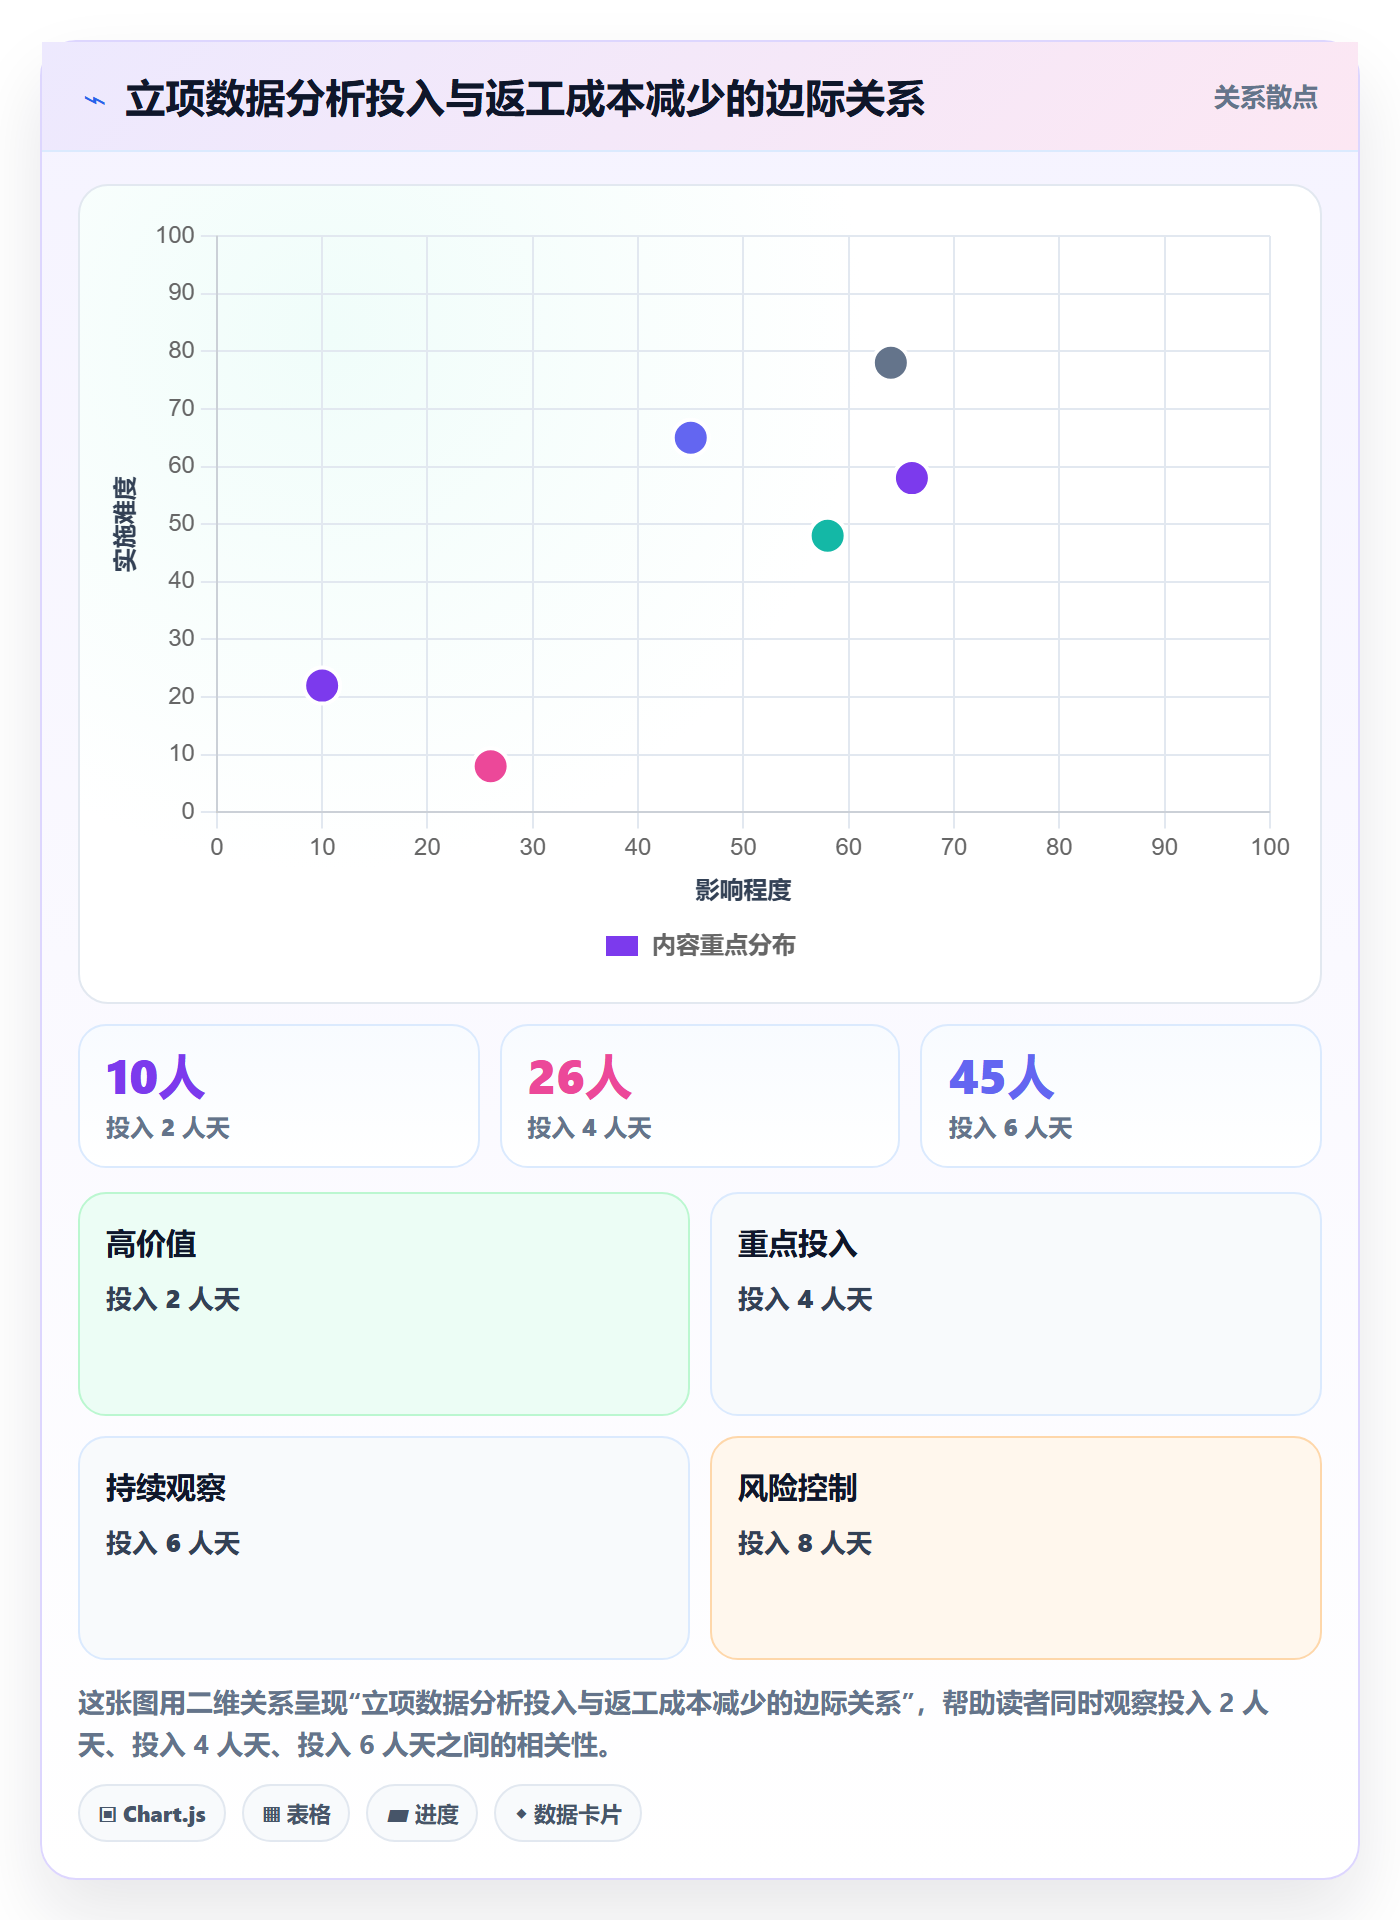
Task: Click the y-axis title 实施难度
Action: click(x=126, y=524)
